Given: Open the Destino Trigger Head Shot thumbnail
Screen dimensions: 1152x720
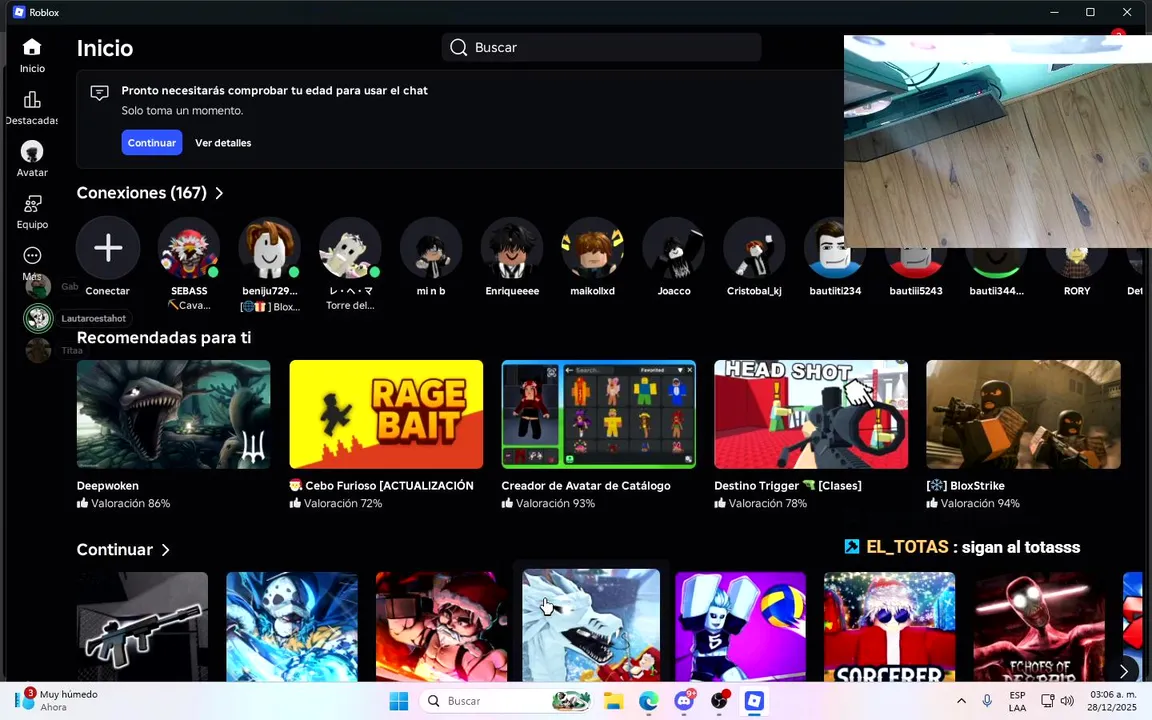Looking at the screenshot, I should click(x=811, y=414).
